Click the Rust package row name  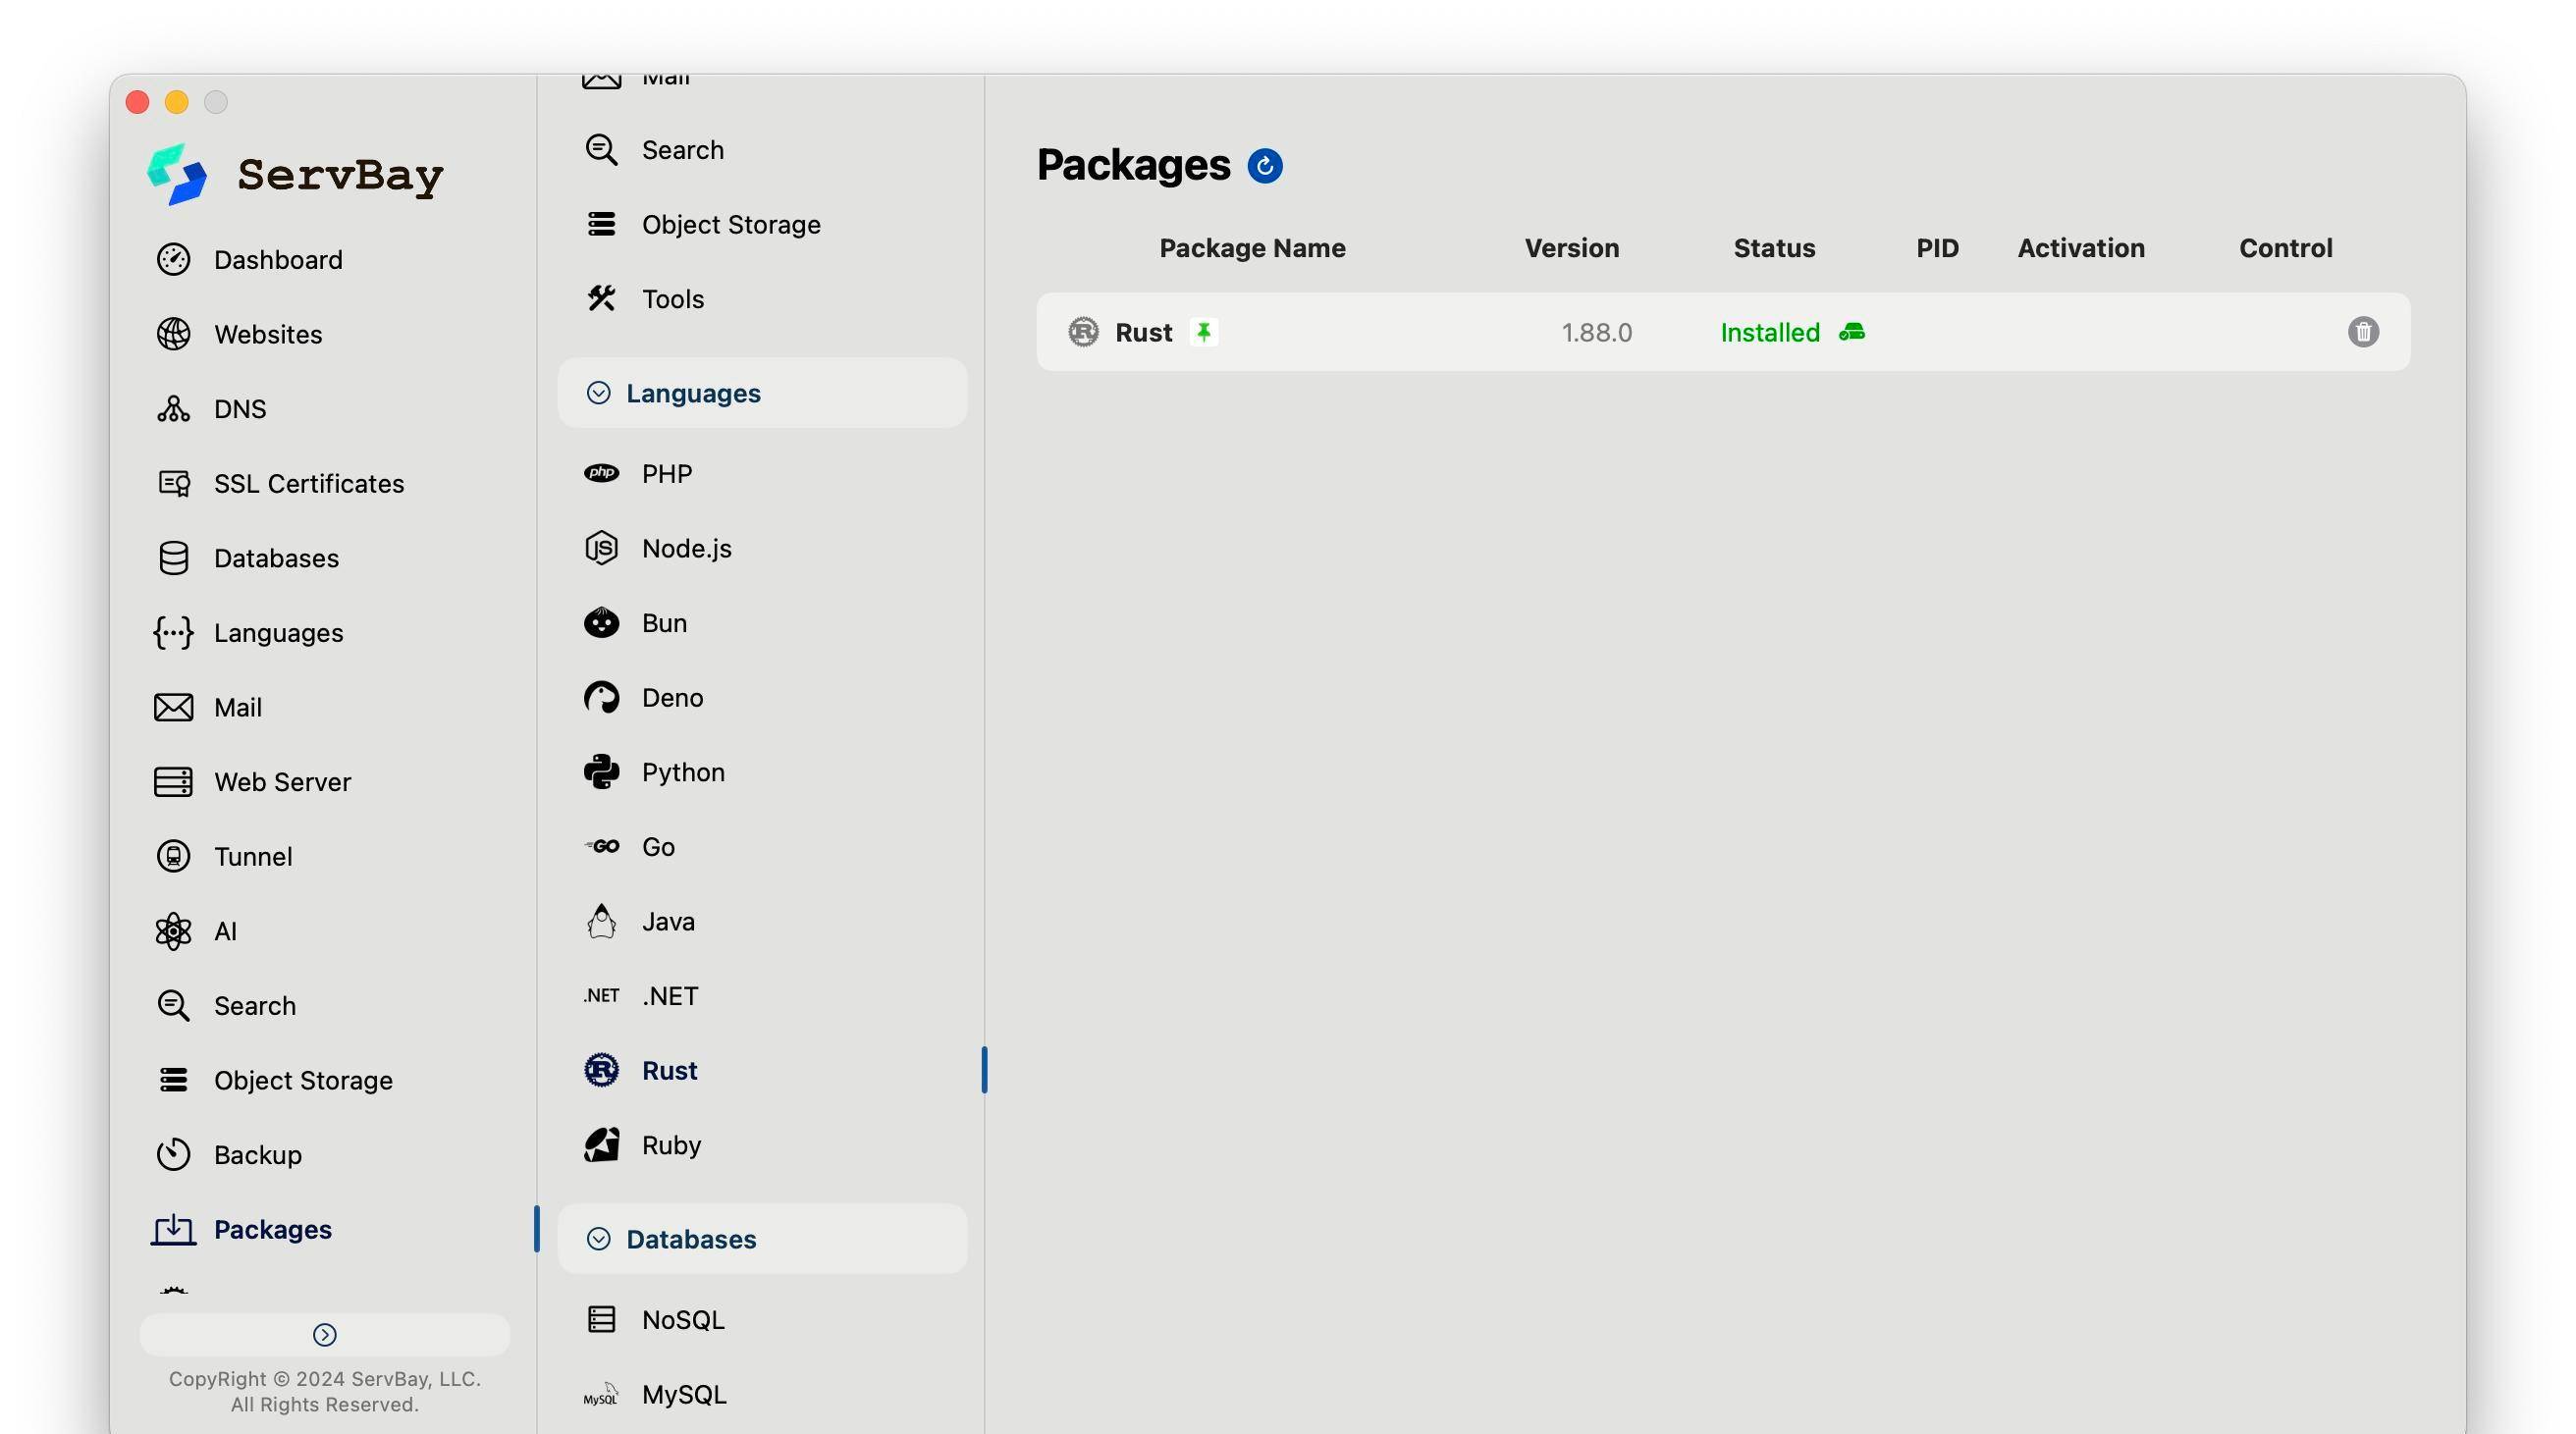[x=1143, y=332]
